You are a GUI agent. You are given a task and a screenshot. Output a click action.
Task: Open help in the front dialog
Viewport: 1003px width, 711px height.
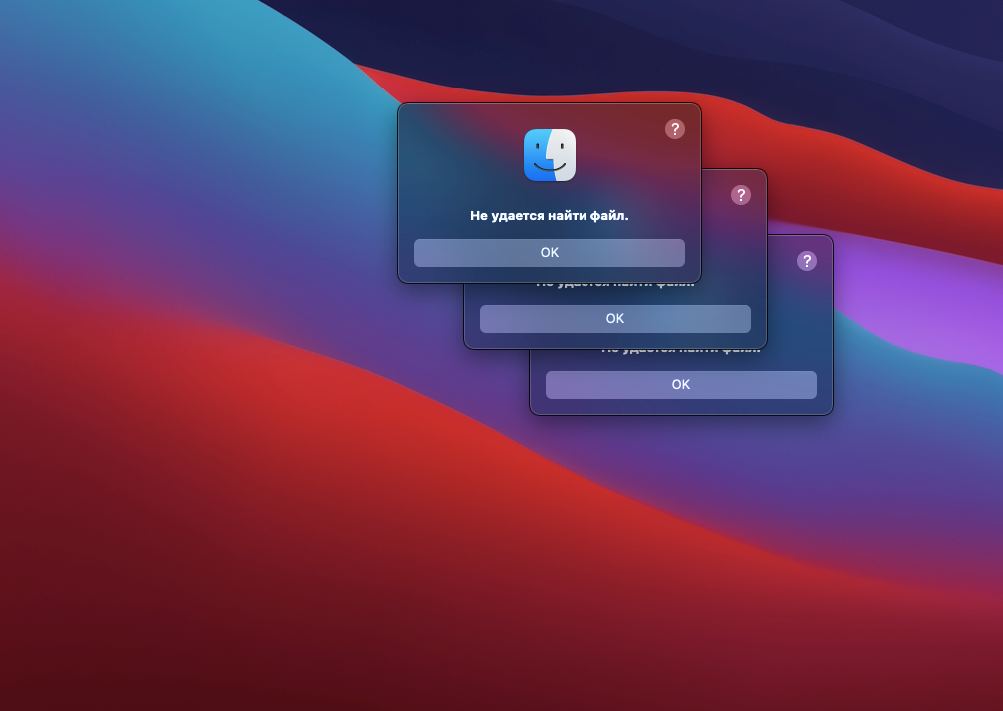[x=675, y=129]
